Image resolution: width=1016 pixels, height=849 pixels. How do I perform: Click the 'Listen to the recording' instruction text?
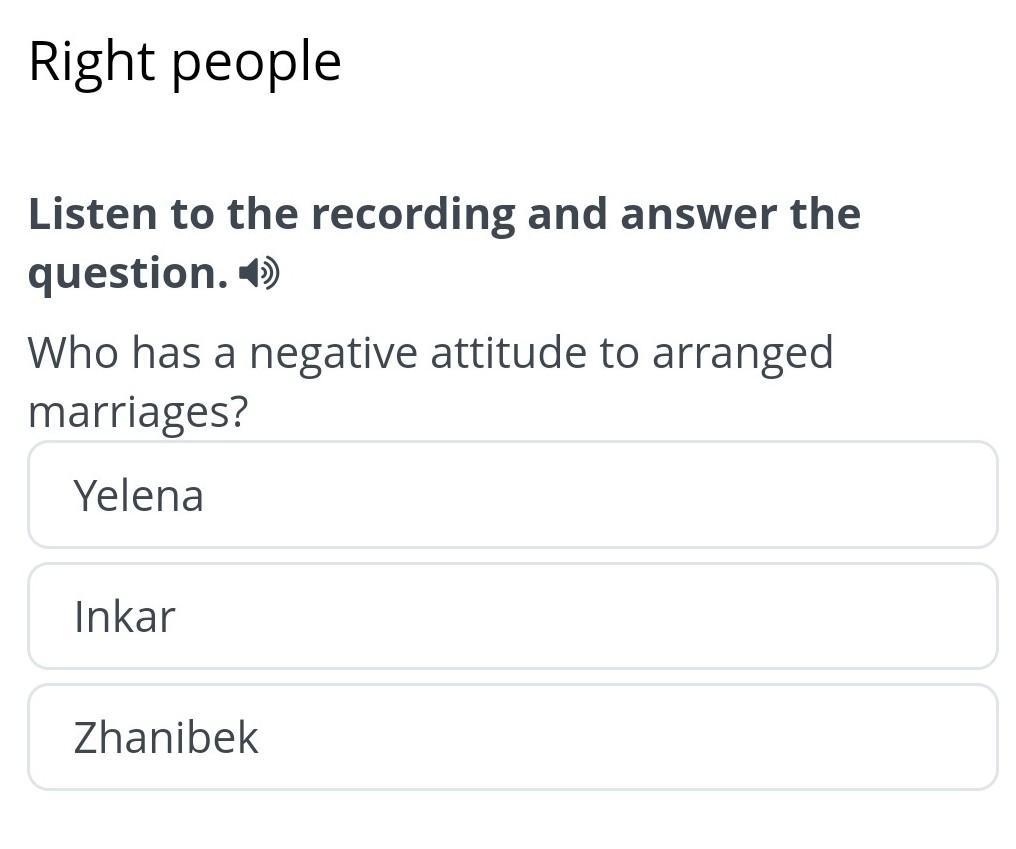(443, 215)
